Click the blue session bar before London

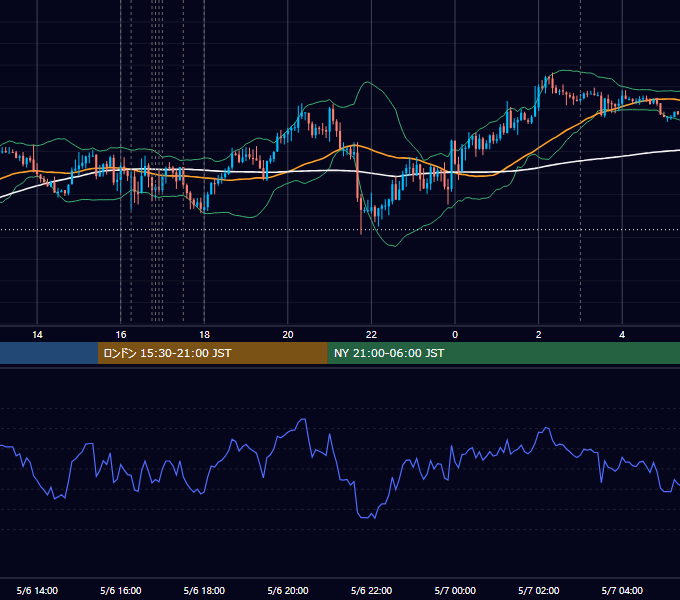click(x=49, y=353)
